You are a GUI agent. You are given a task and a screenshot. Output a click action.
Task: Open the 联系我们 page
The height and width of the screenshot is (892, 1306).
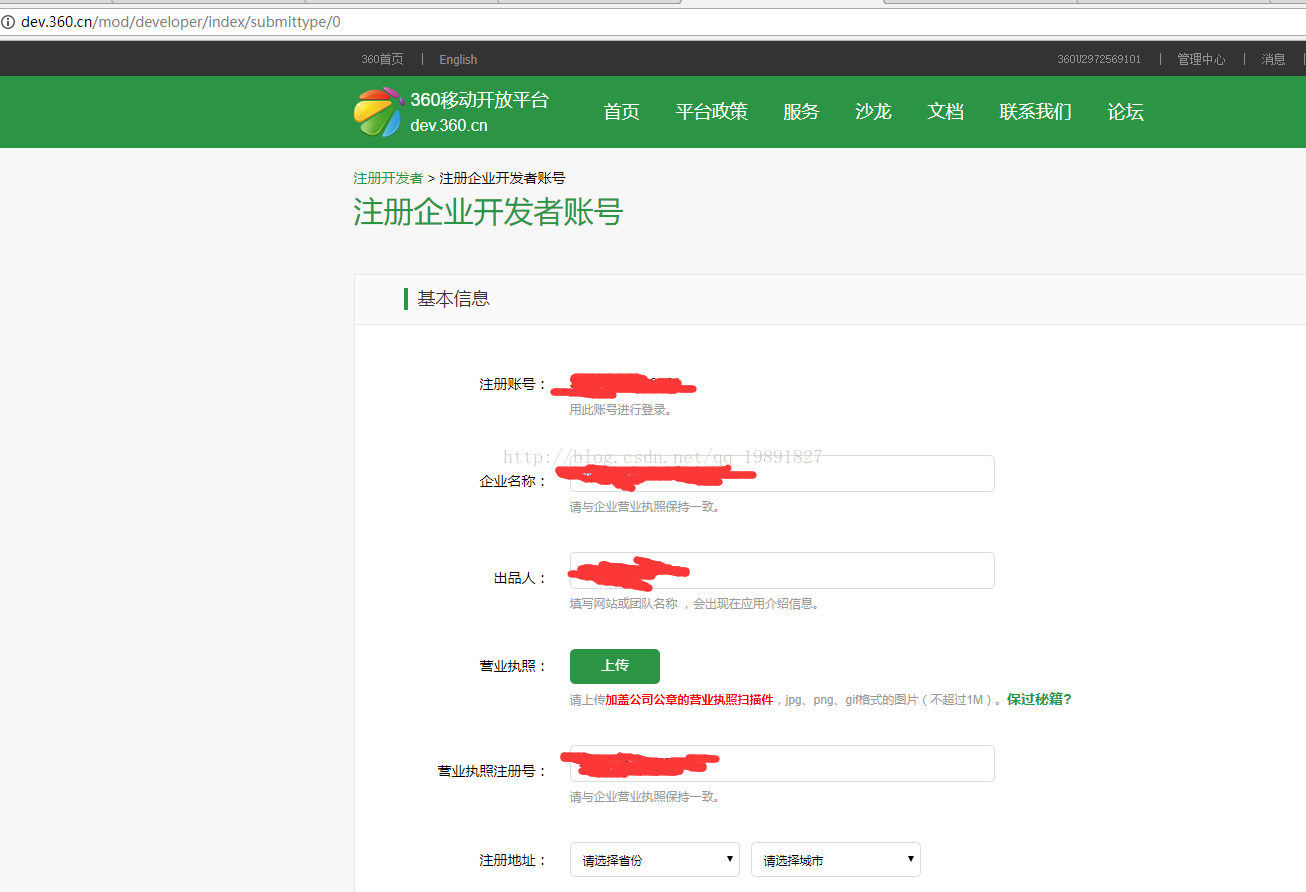point(1035,112)
